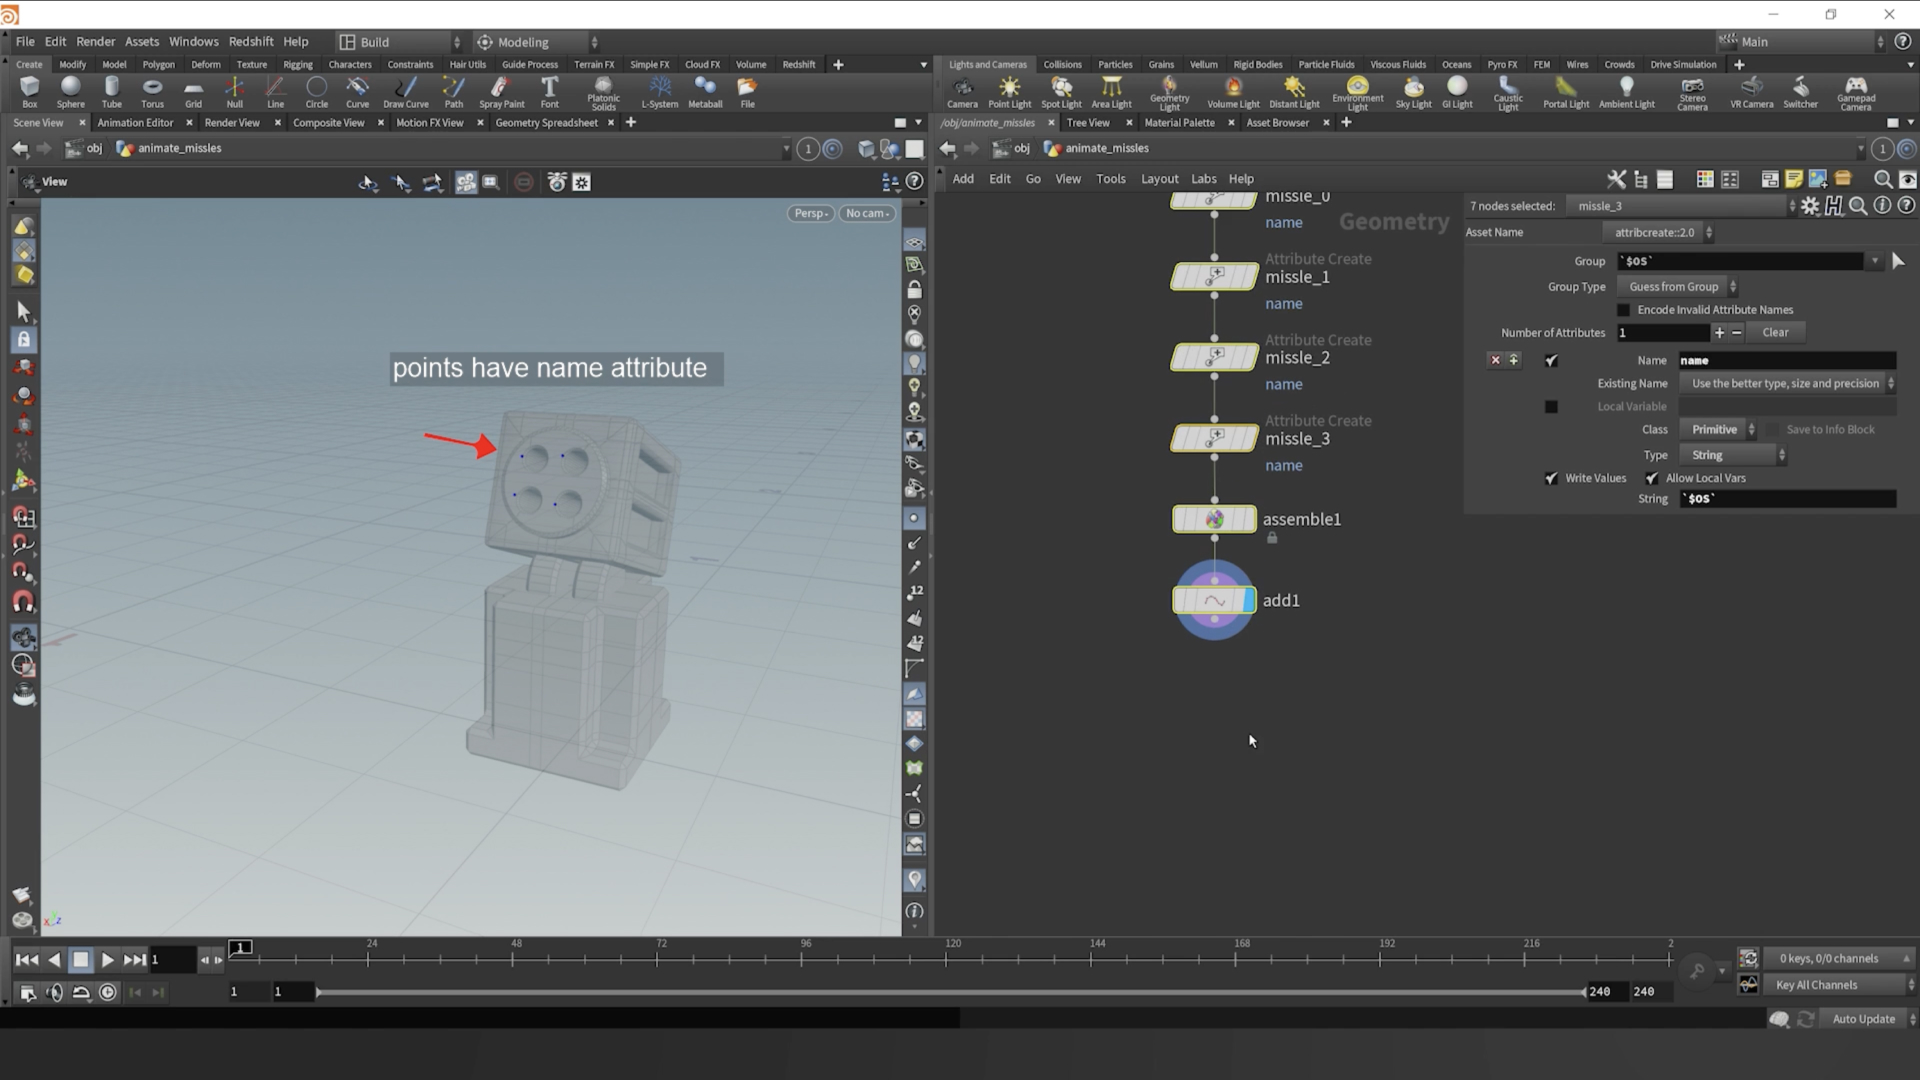Click the Number of Attributes input field
1920x1080 pixels.
pos(1662,333)
